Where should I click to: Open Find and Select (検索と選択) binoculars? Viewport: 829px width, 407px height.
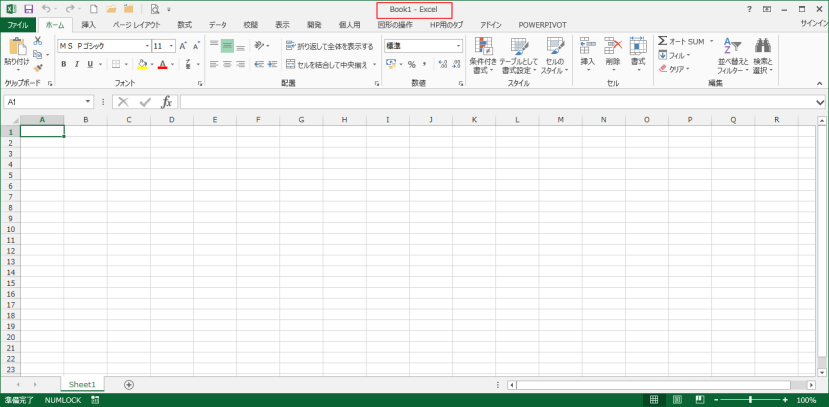[762, 56]
